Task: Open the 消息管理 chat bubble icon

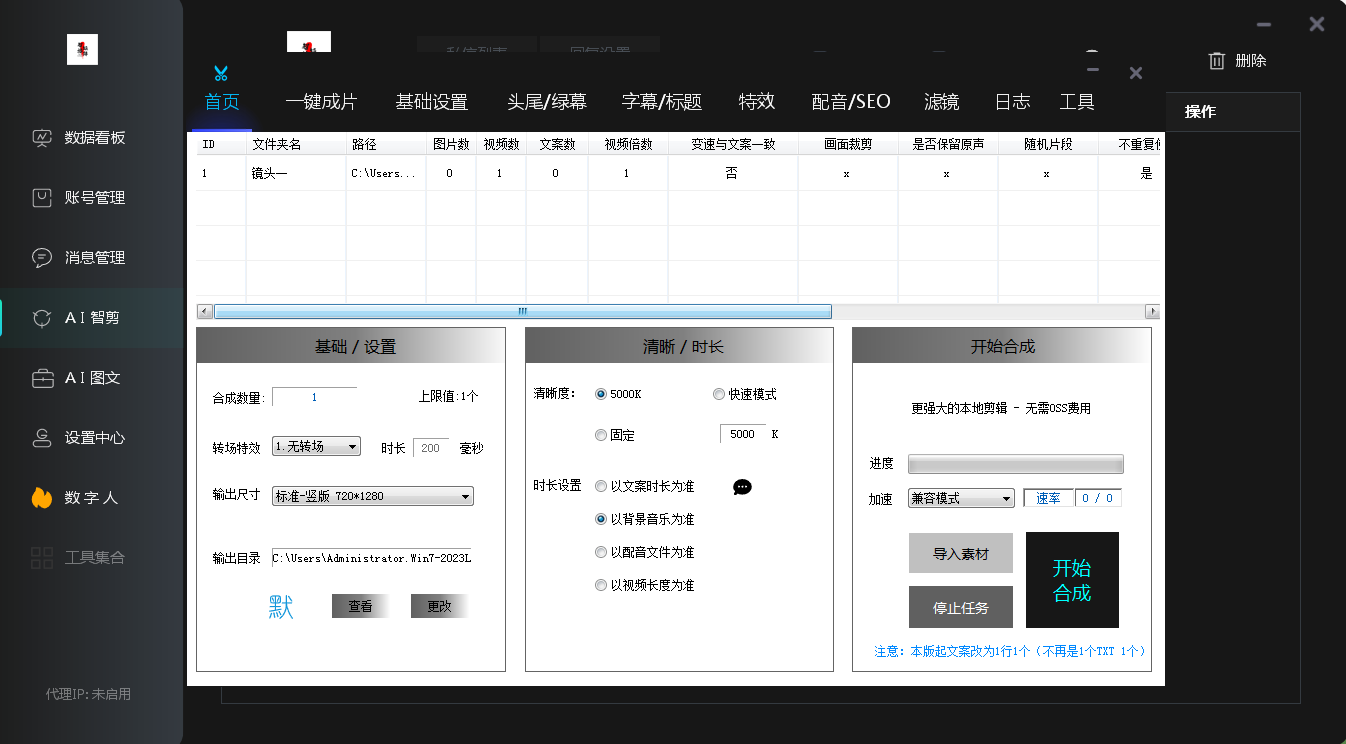Action: pyautogui.click(x=42, y=258)
